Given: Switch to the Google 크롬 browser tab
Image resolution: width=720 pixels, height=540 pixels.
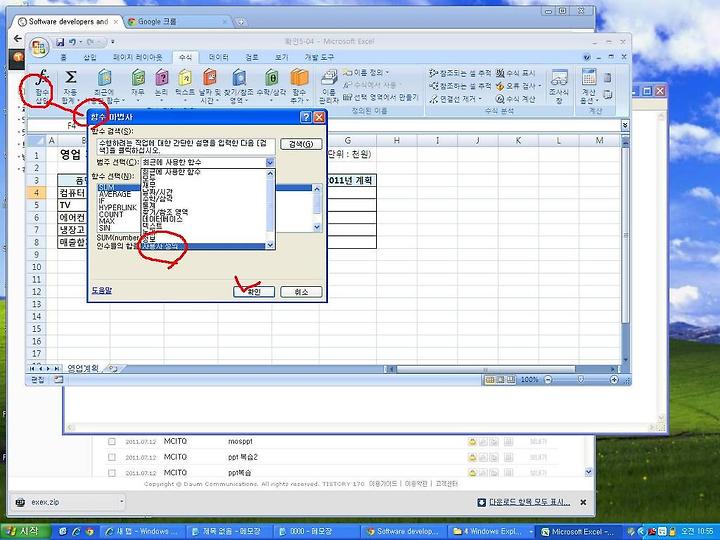Looking at the screenshot, I should click(177, 22).
